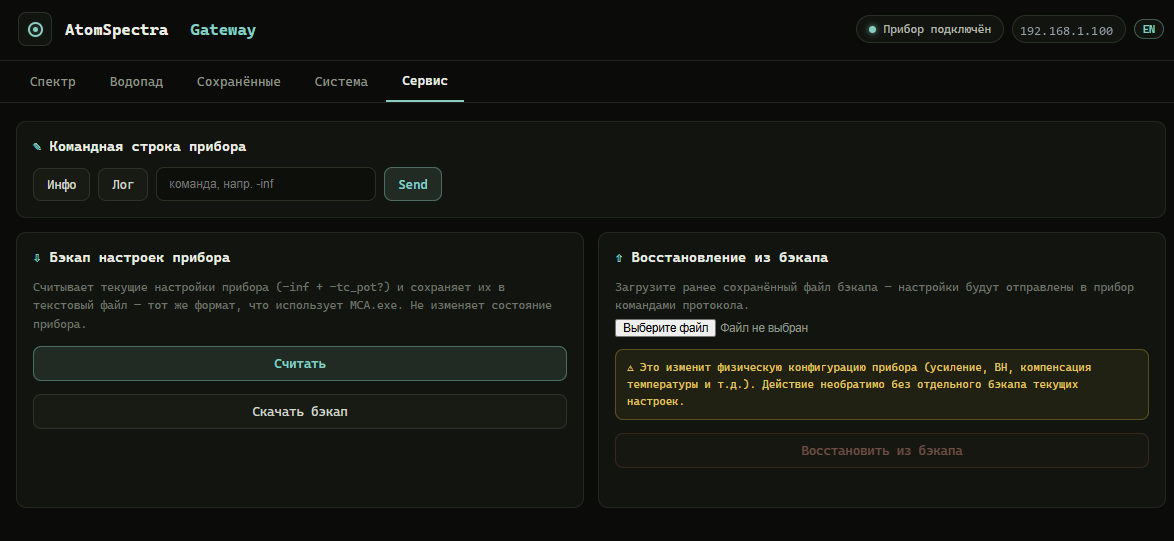Viewport: 1174px width, 541px height.
Task: Go to the Система tab
Action: (x=341, y=81)
